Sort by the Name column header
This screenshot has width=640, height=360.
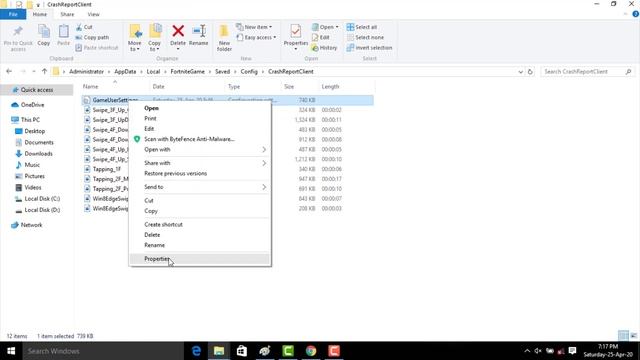[90, 87]
